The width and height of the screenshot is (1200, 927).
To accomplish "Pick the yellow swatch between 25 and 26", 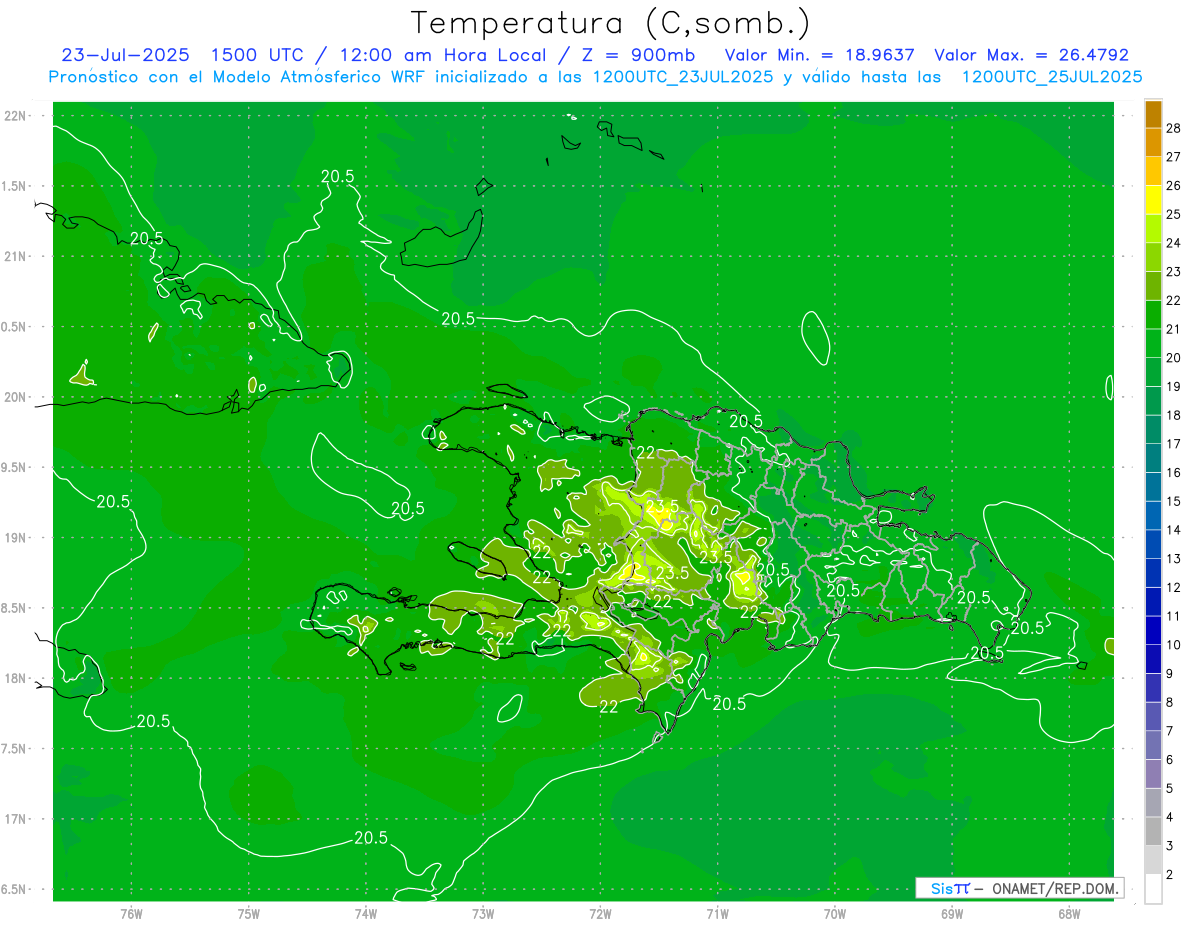I will point(1153,200).
